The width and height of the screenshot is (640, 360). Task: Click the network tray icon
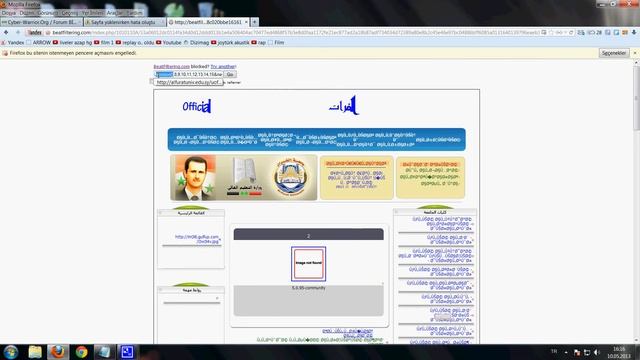coord(587,352)
